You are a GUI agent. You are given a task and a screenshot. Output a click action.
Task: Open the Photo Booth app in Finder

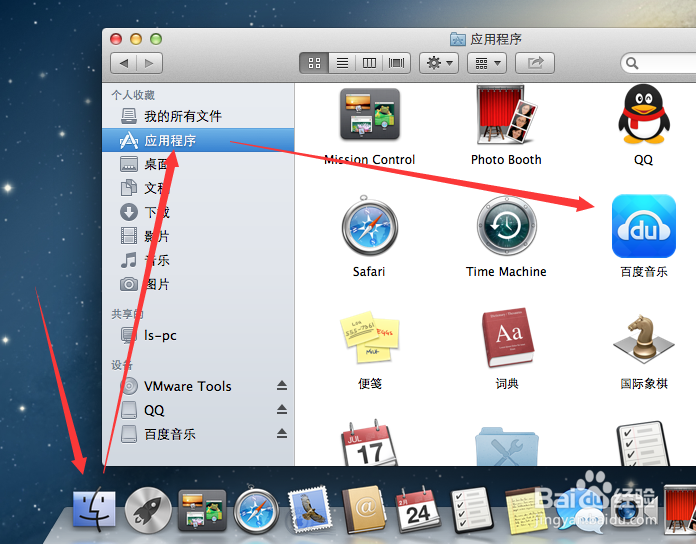click(506, 114)
